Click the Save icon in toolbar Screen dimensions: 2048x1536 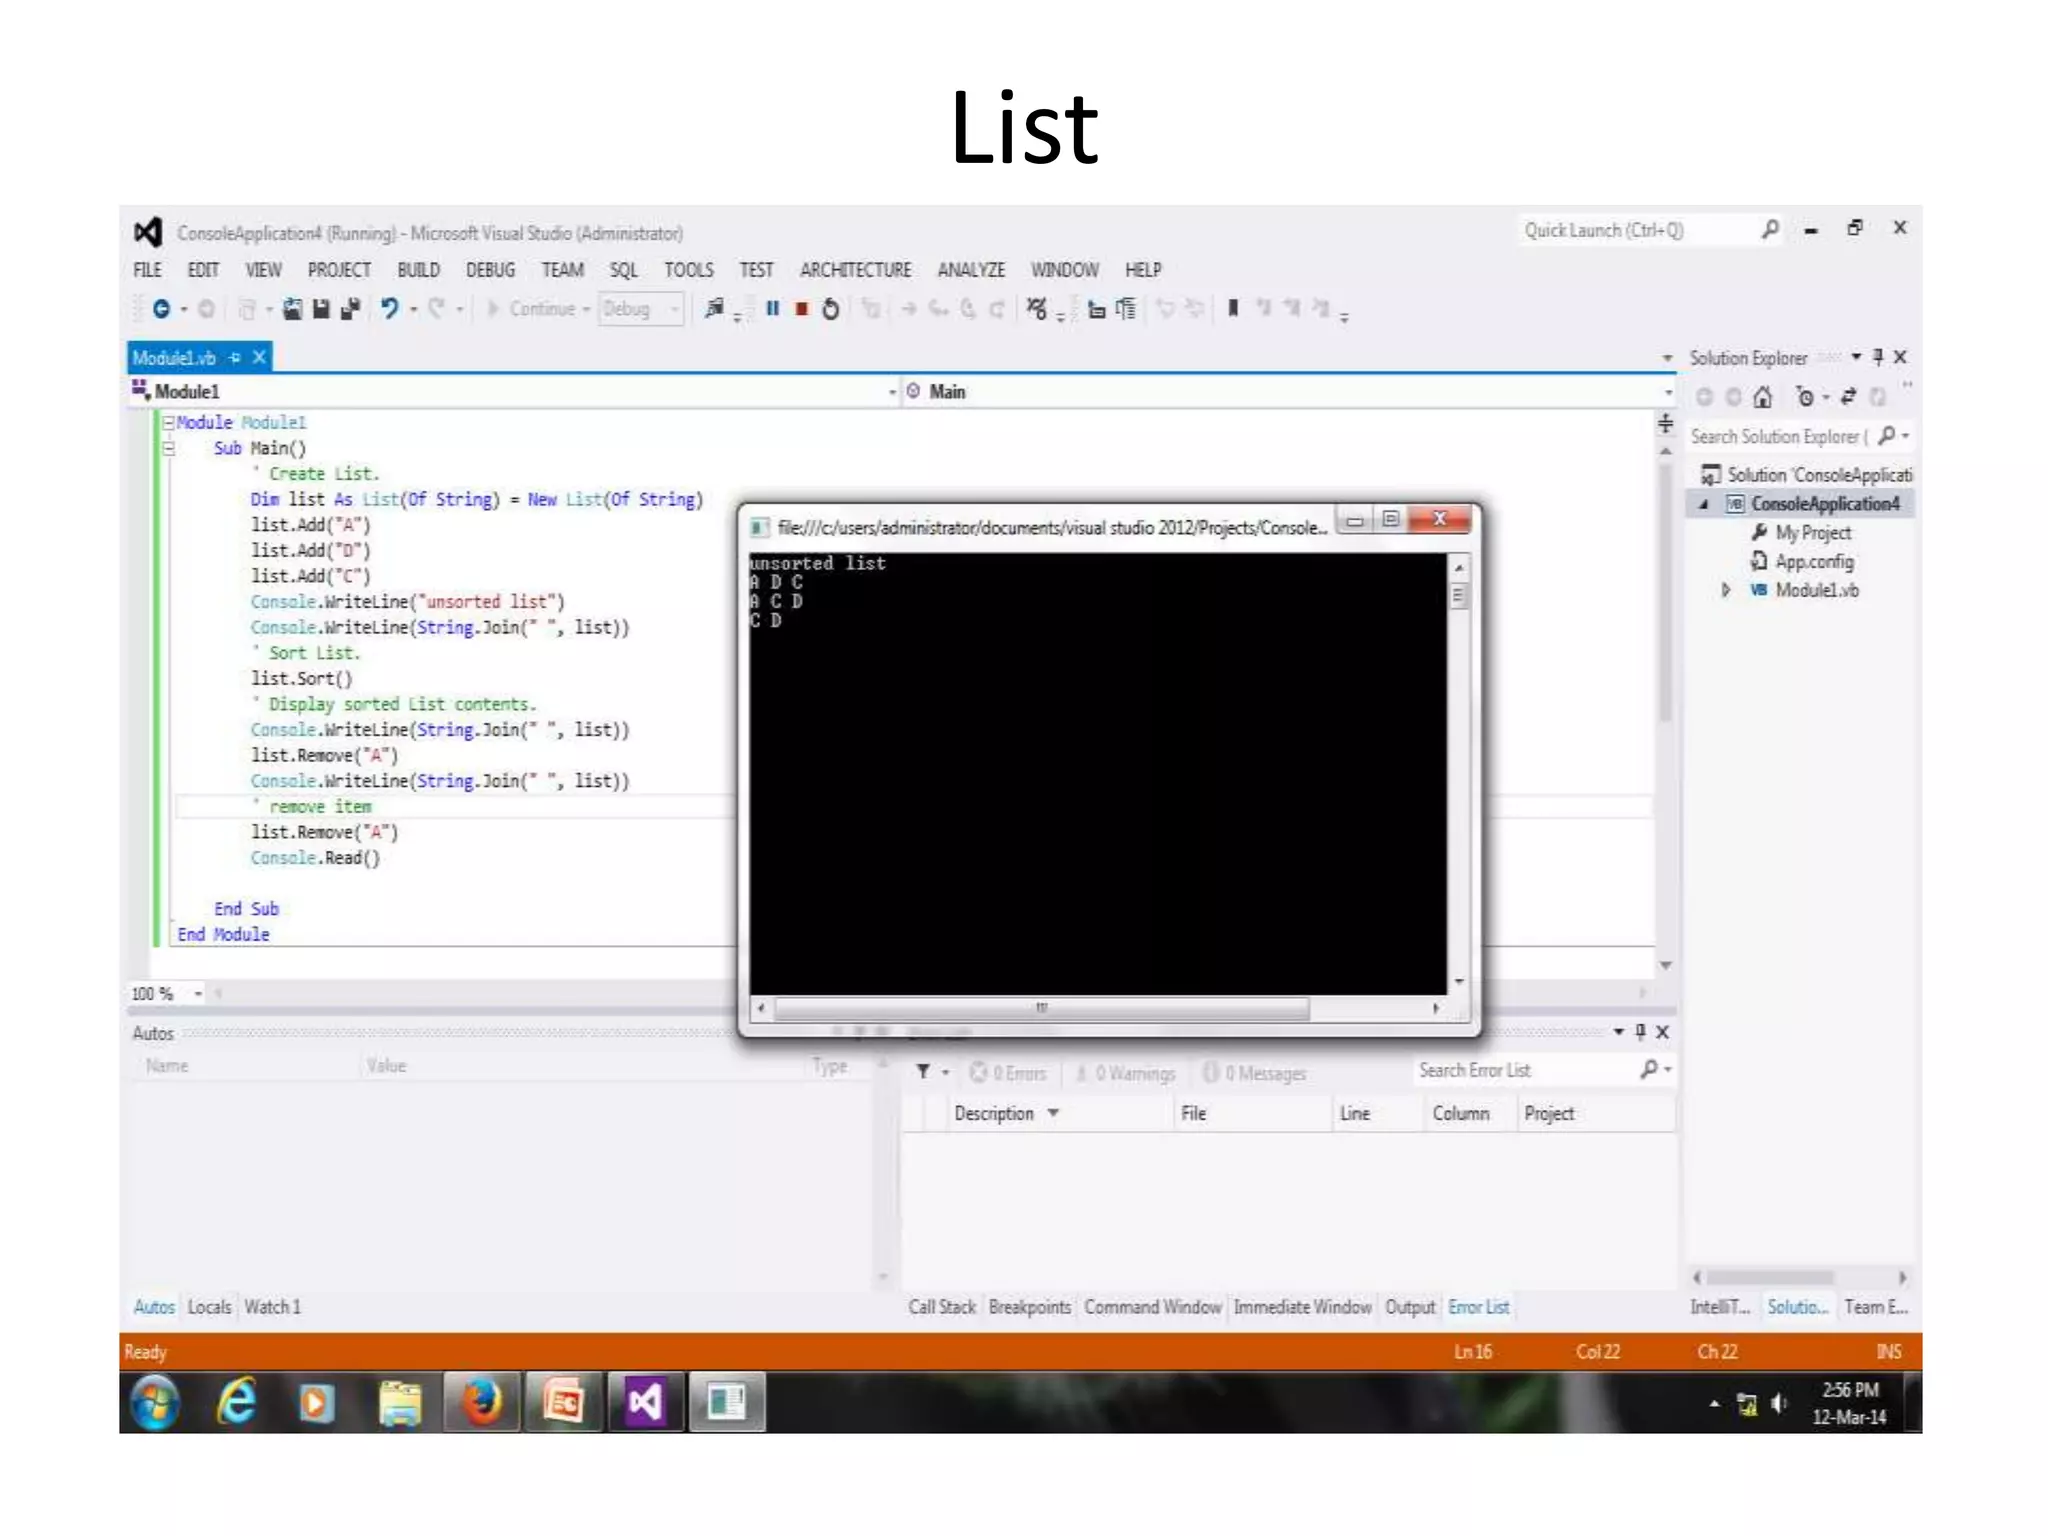pyautogui.click(x=321, y=309)
